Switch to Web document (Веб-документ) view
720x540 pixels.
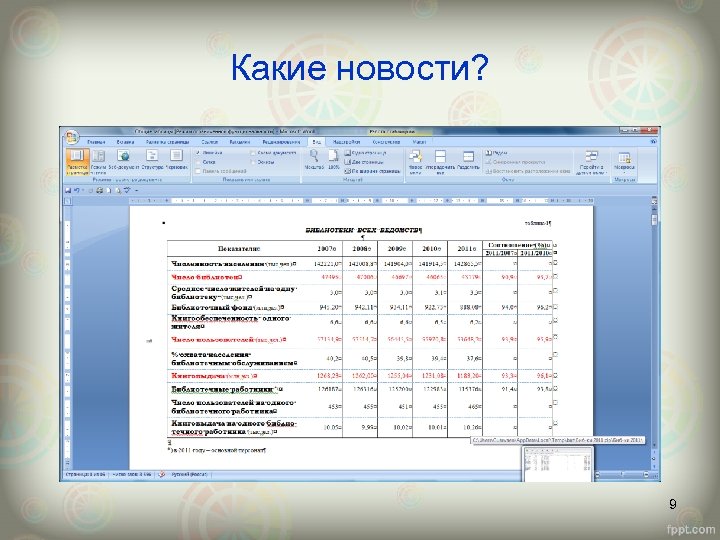(124, 160)
